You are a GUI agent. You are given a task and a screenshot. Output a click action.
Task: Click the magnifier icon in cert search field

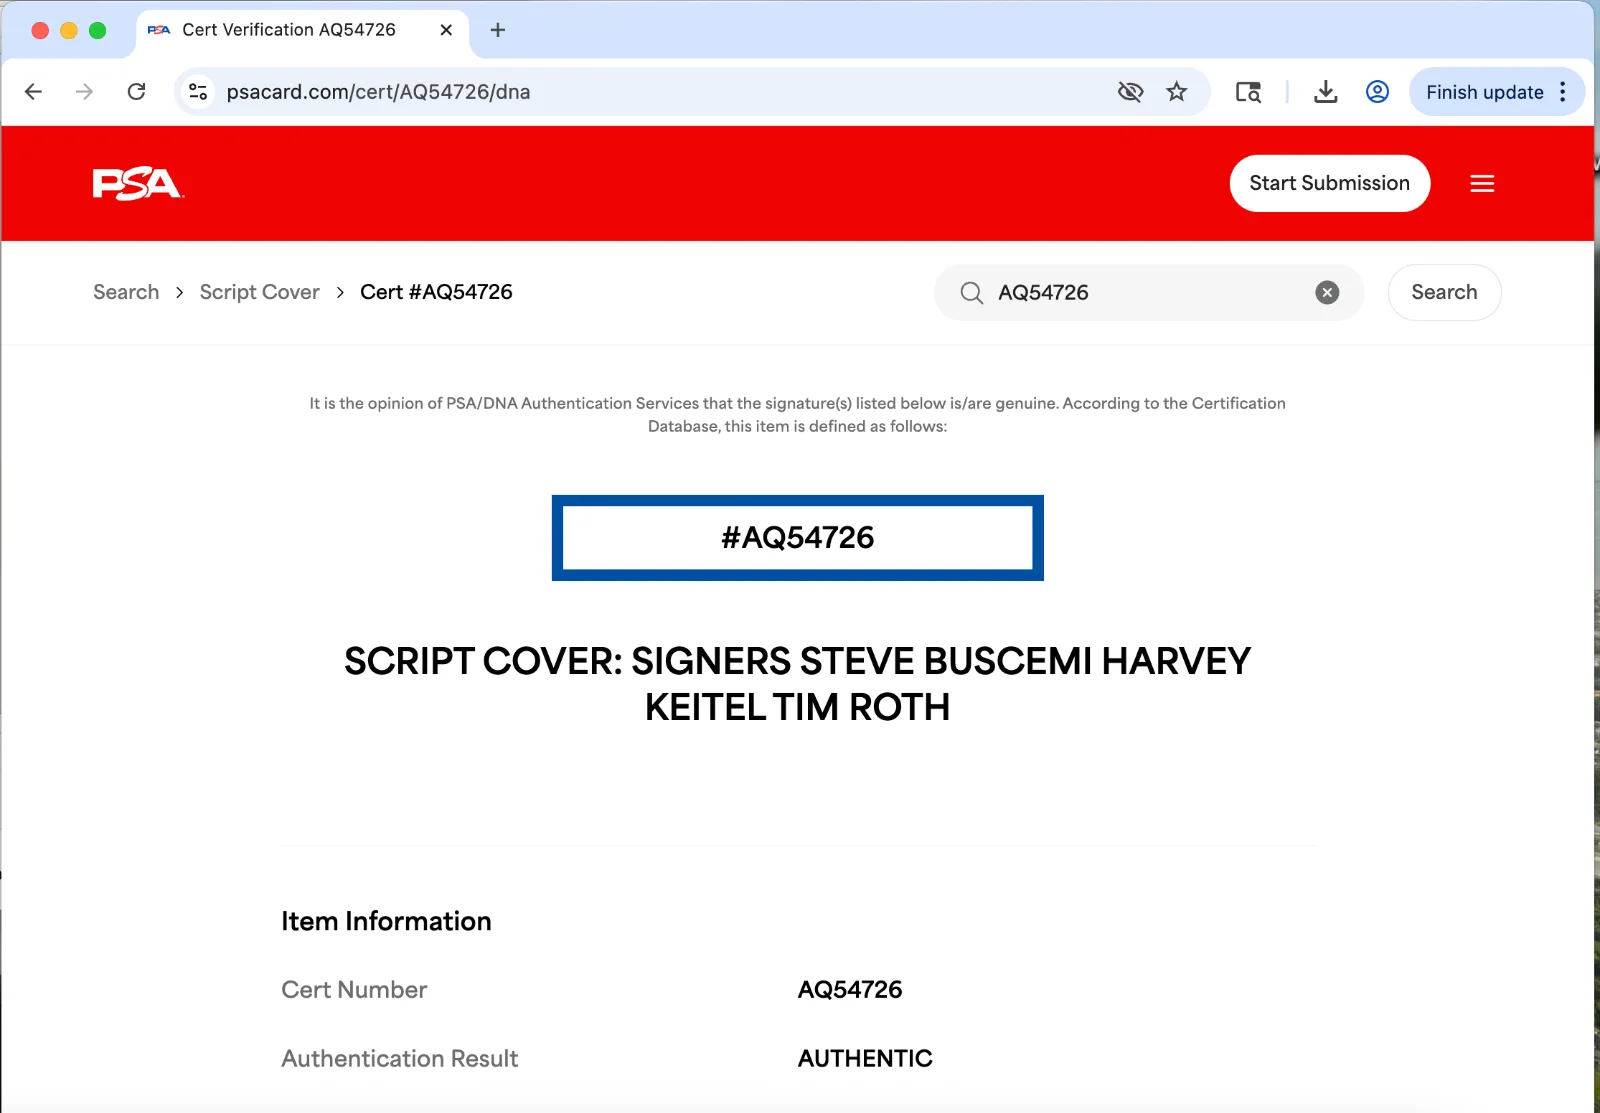tap(971, 293)
